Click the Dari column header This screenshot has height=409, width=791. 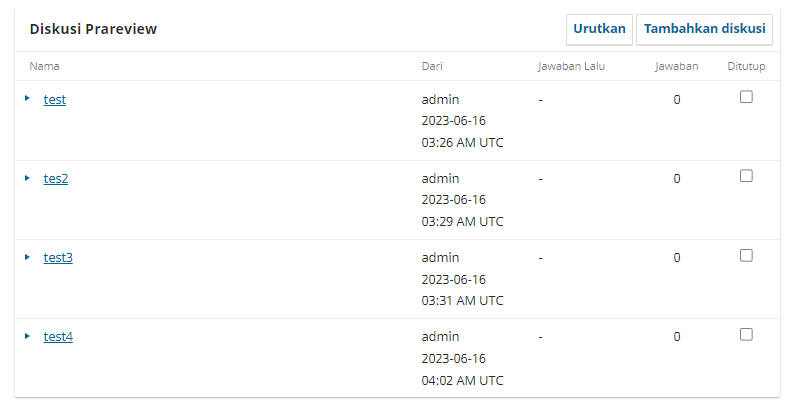tap(432, 66)
